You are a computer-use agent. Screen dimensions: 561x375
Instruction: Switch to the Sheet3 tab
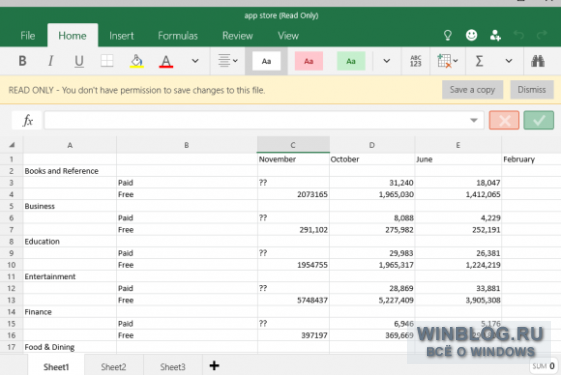(172, 366)
